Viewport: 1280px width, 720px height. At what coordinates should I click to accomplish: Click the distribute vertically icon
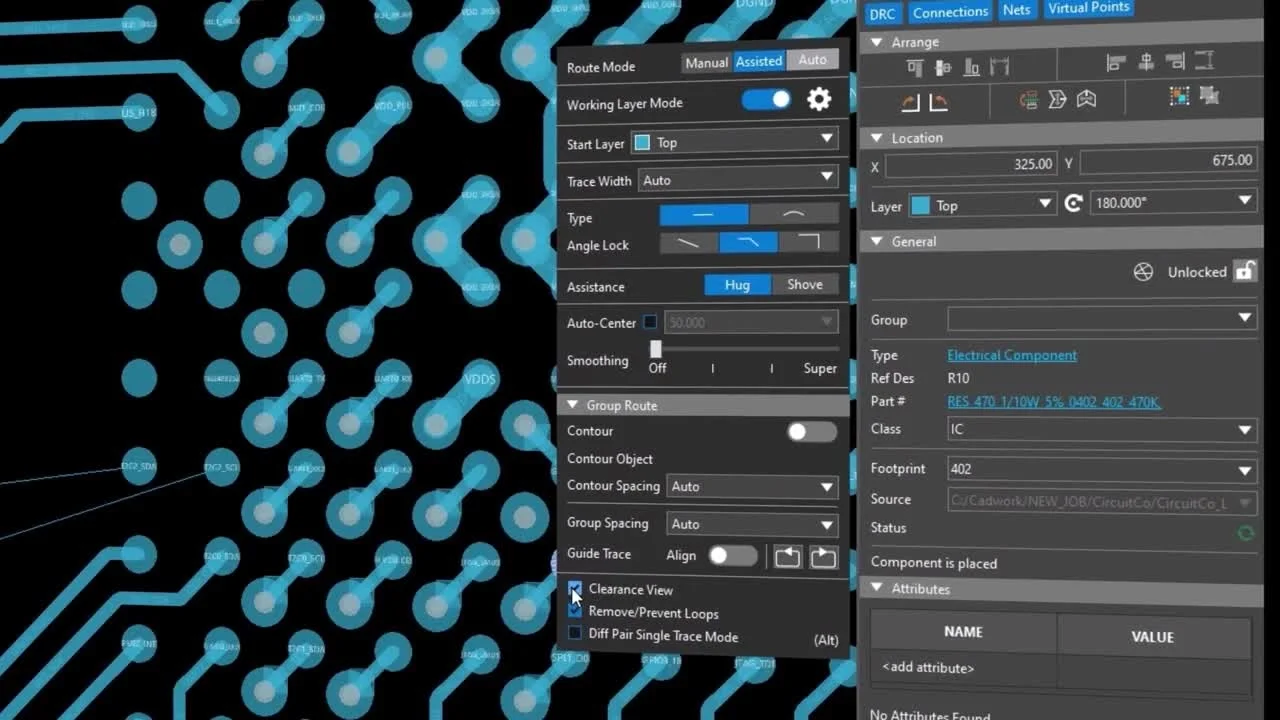(1205, 60)
